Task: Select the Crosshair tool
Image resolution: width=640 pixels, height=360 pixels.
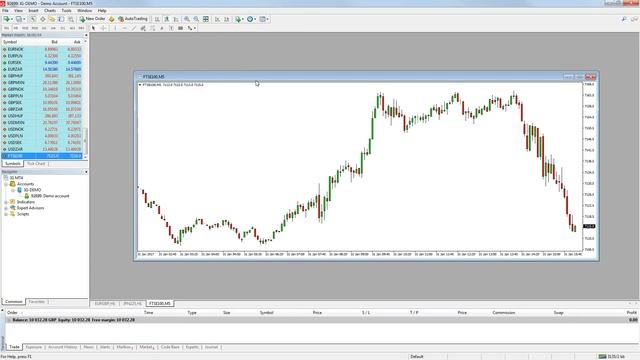Action: point(103,28)
